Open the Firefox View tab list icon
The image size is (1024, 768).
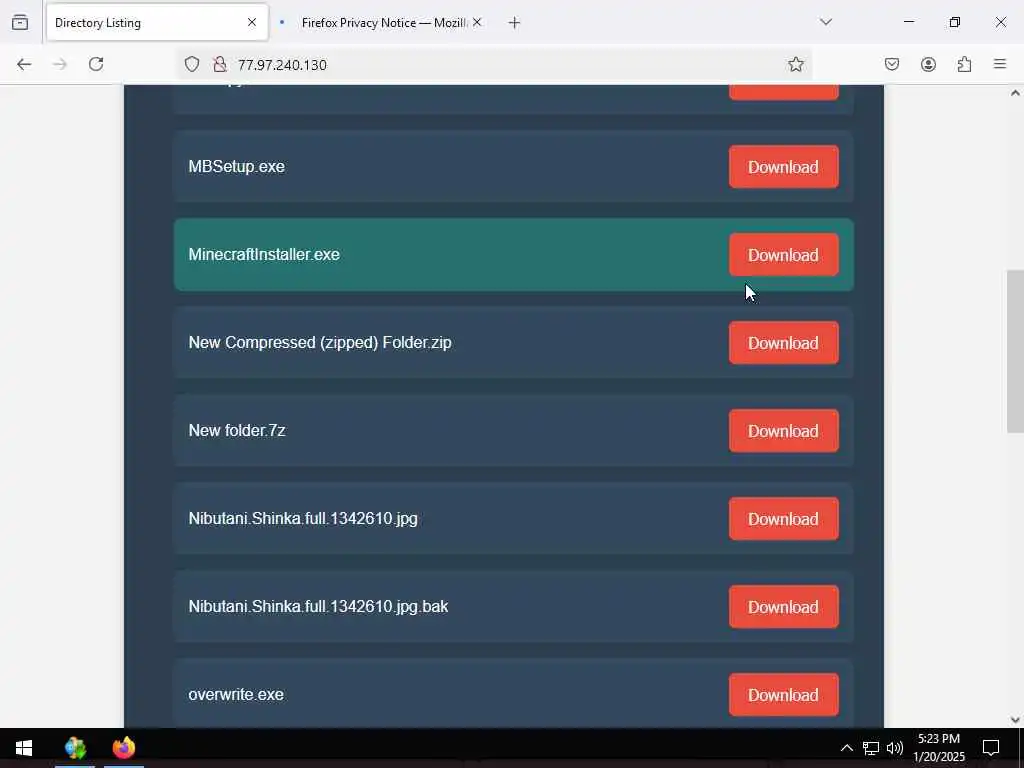click(x=20, y=23)
